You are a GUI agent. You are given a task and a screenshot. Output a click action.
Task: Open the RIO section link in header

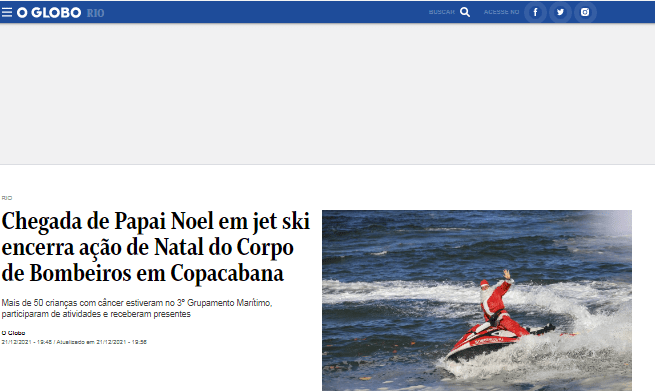click(x=95, y=13)
